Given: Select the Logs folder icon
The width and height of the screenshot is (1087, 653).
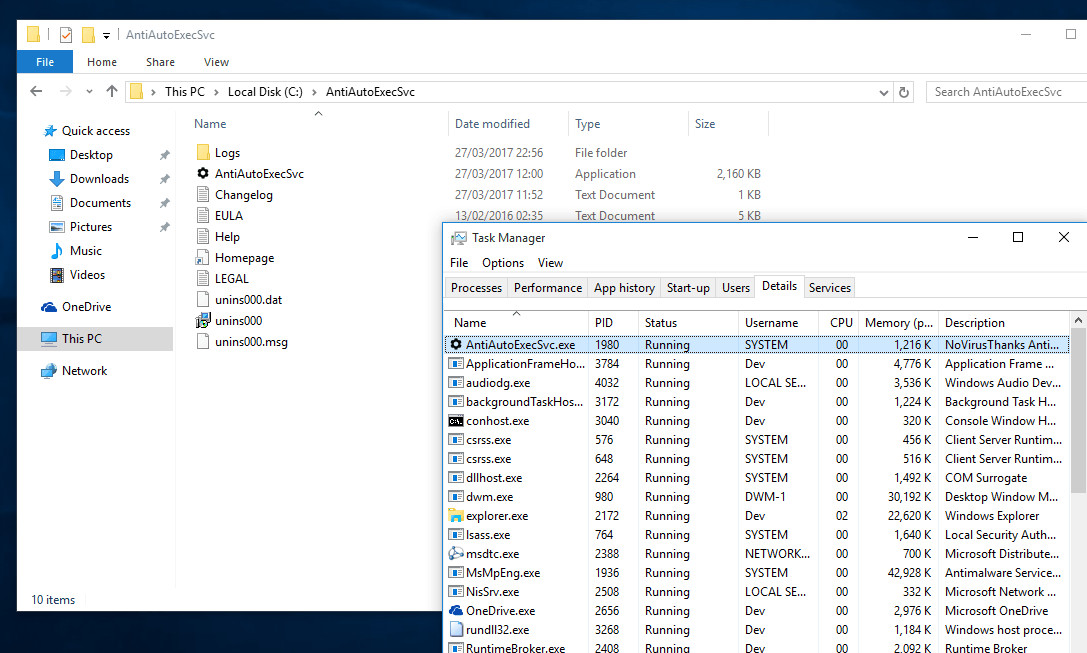Looking at the screenshot, I should coord(203,153).
